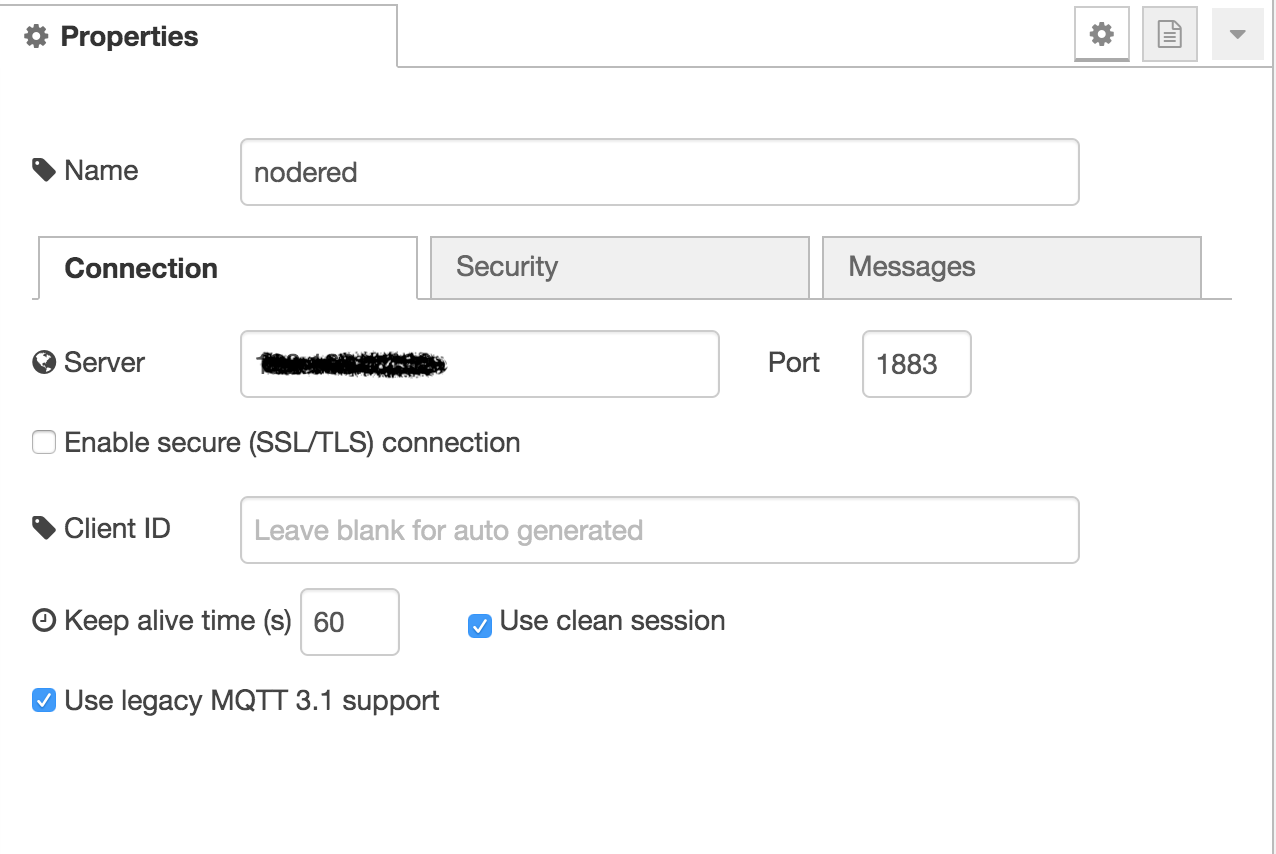Disable the Use clean session option
The height and width of the screenshot is (854, 1276).
tap(480, 626)
